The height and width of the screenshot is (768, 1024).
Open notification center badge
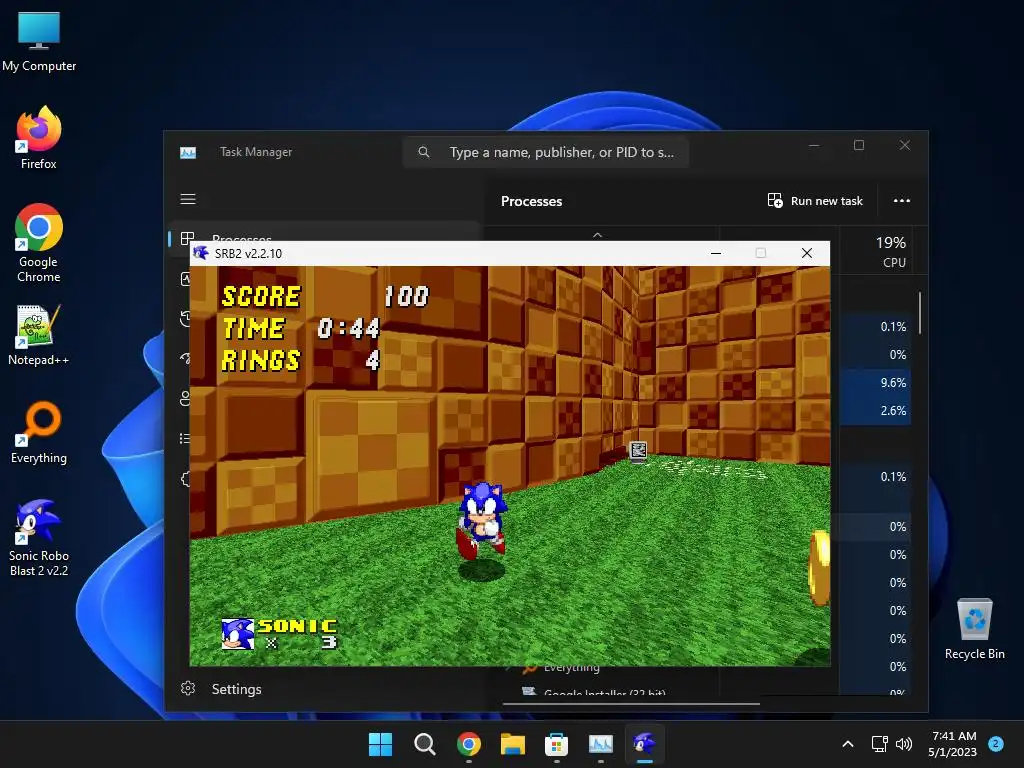pyautogui.click(x=996, y=744)
